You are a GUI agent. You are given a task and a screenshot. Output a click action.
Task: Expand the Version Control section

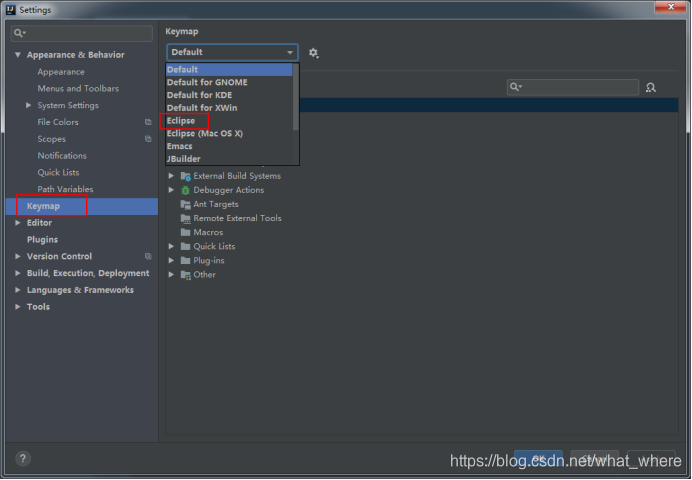[18, 256]
